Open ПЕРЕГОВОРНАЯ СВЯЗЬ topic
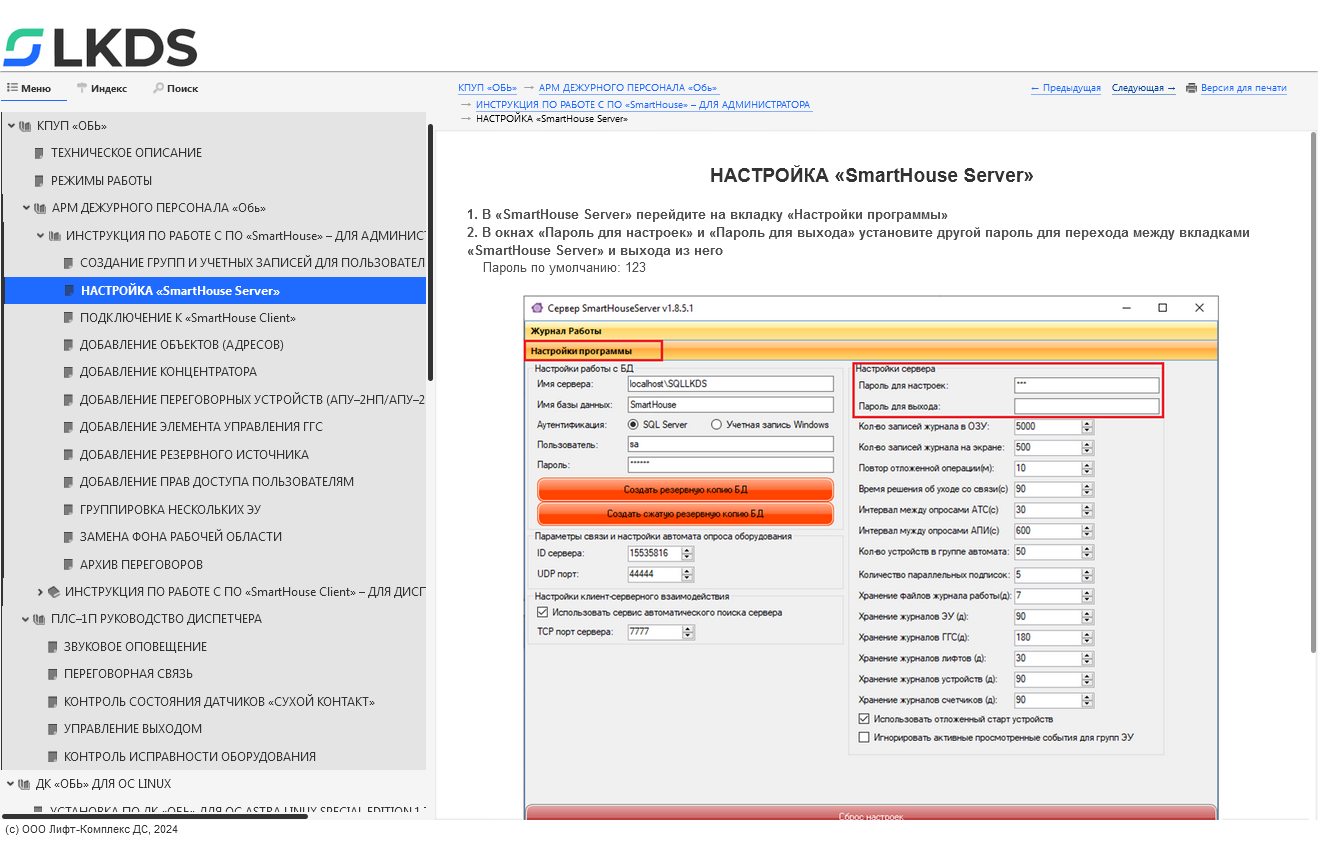Screen dimensions: 1318x843 pyautogui.click(x=128, y=674)
